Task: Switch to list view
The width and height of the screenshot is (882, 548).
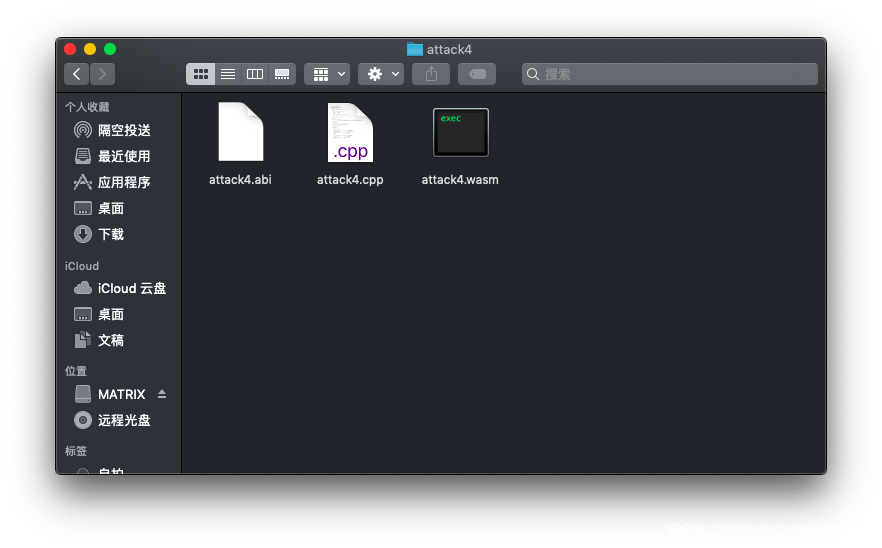Action: point(228,74)
